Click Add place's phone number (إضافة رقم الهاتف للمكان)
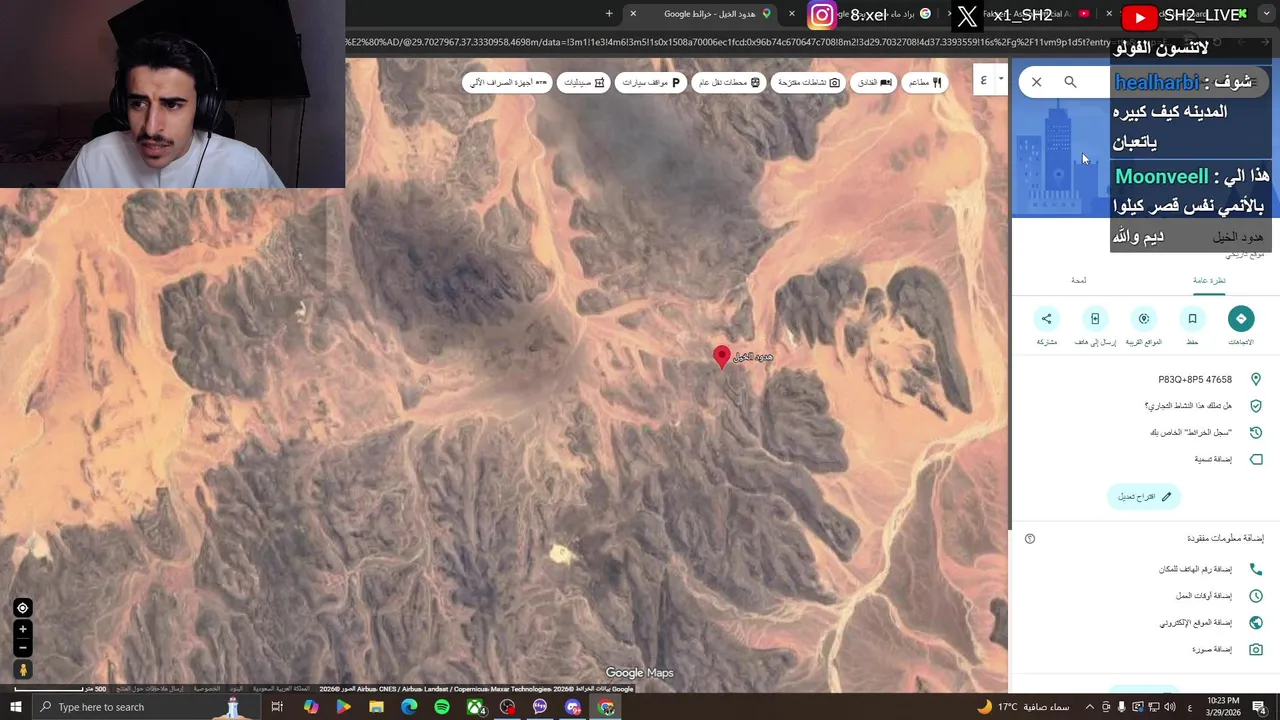1280x720 pixels. (1195, 569)
